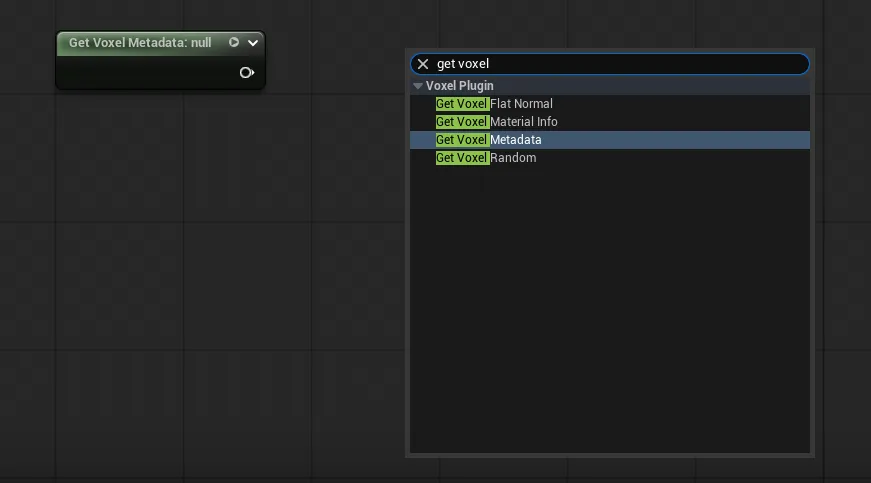
Task: Click the Voxel Plugin category label
Action: (459, 86)
